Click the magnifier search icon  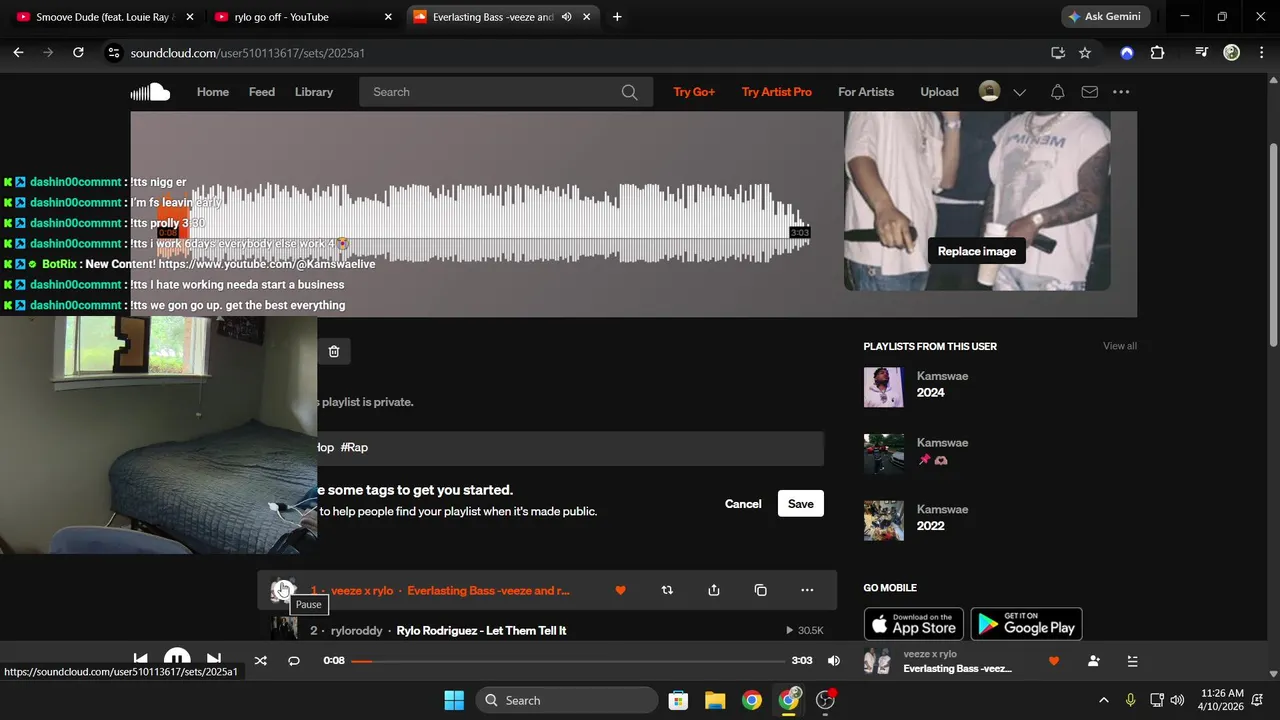pos(629,92)
